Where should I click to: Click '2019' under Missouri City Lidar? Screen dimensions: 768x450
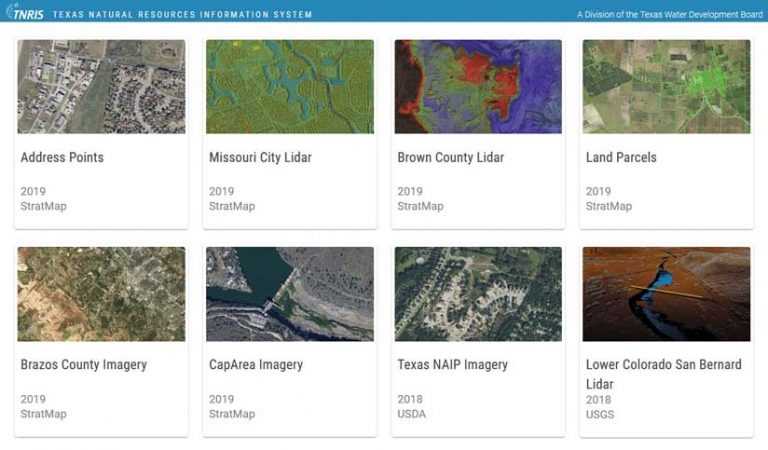(221, 191)
